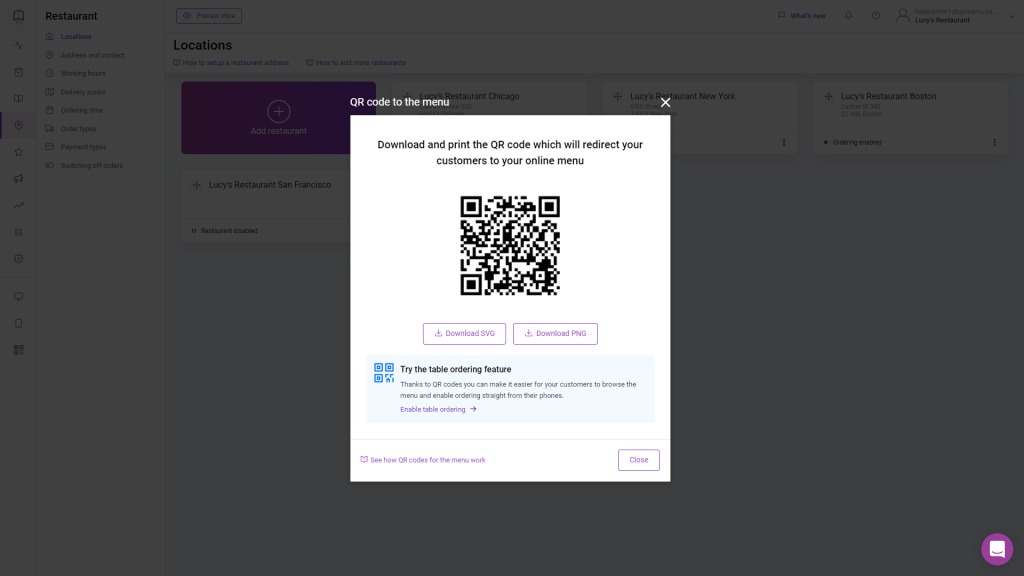Open What's new announcements
The image size is (1024, 576).
click(x=801, y=16)
